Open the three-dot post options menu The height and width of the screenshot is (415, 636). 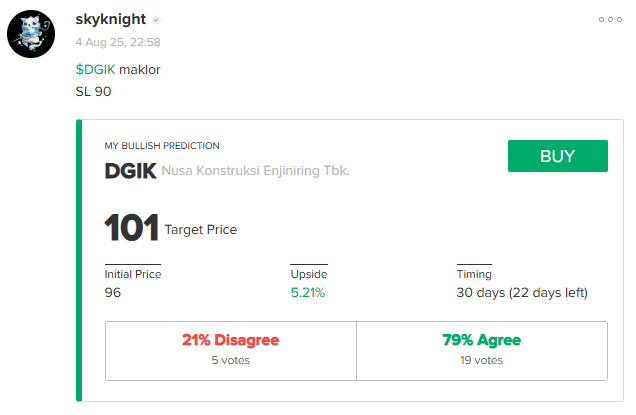coord(610,19)
